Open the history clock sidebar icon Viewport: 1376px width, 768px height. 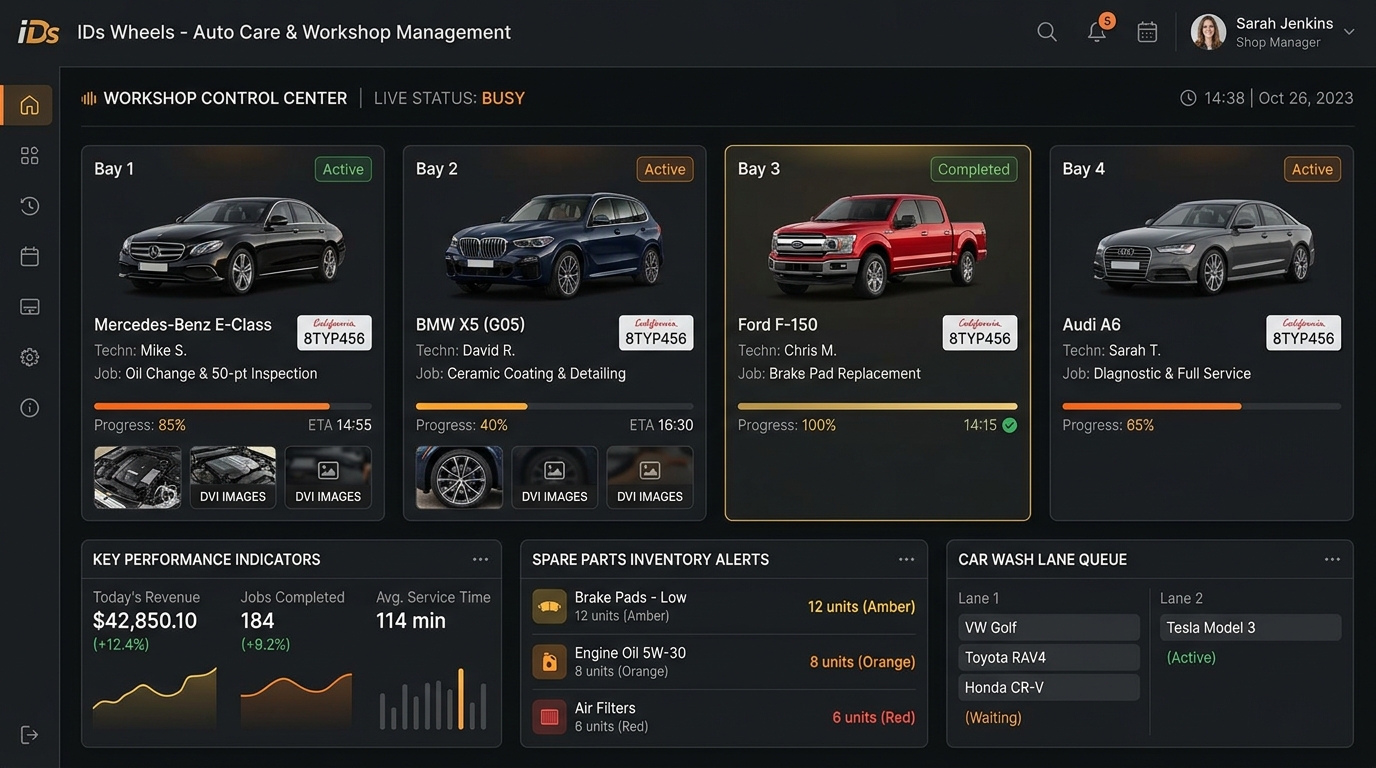pyautogui.click(x=29, y=206)
